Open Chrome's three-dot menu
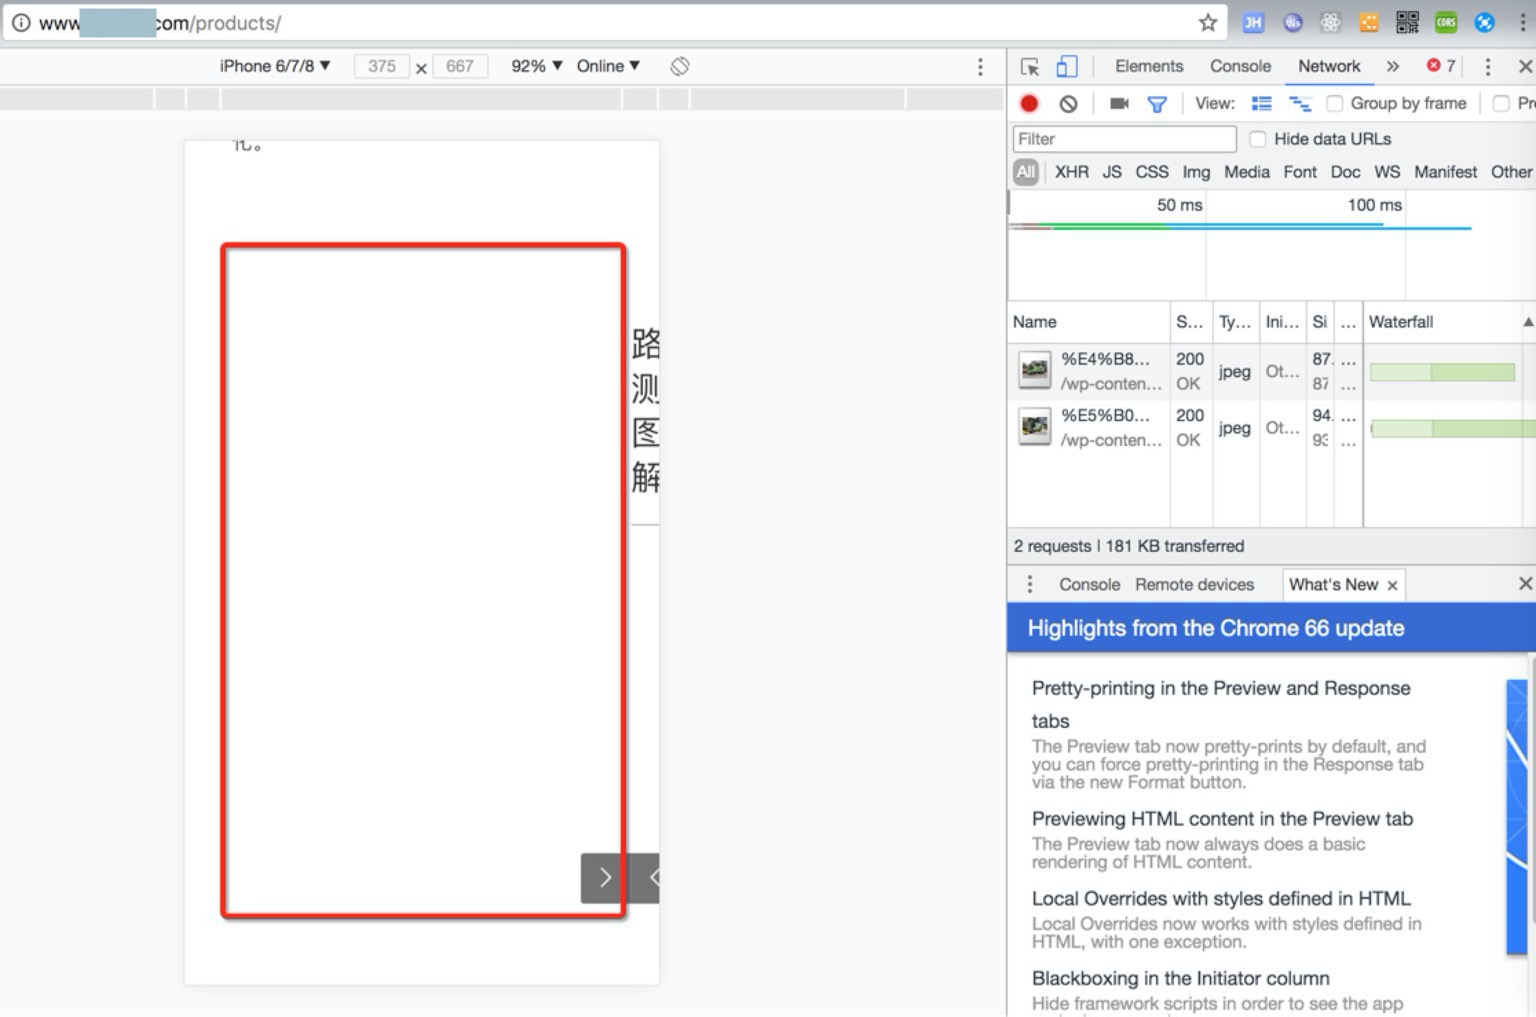Viewport: 1536px width, 1017px height. coord(1522,22)
